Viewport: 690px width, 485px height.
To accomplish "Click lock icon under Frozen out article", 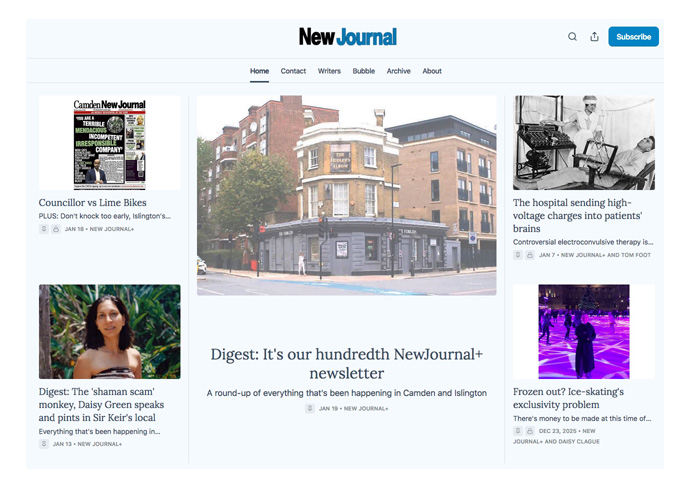I will click(530, 431).
